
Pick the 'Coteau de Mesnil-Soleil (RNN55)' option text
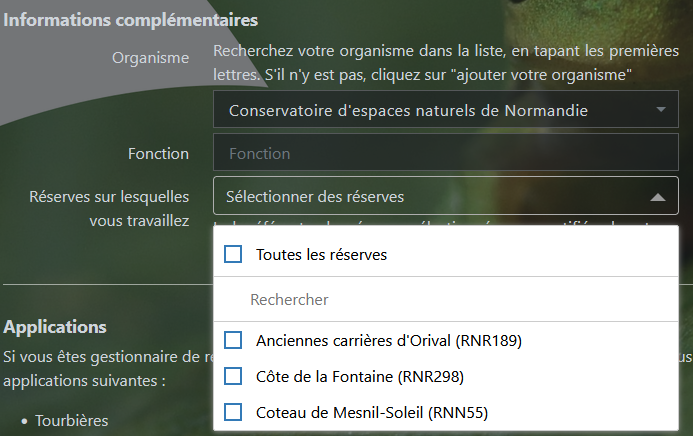coord(373,411)
